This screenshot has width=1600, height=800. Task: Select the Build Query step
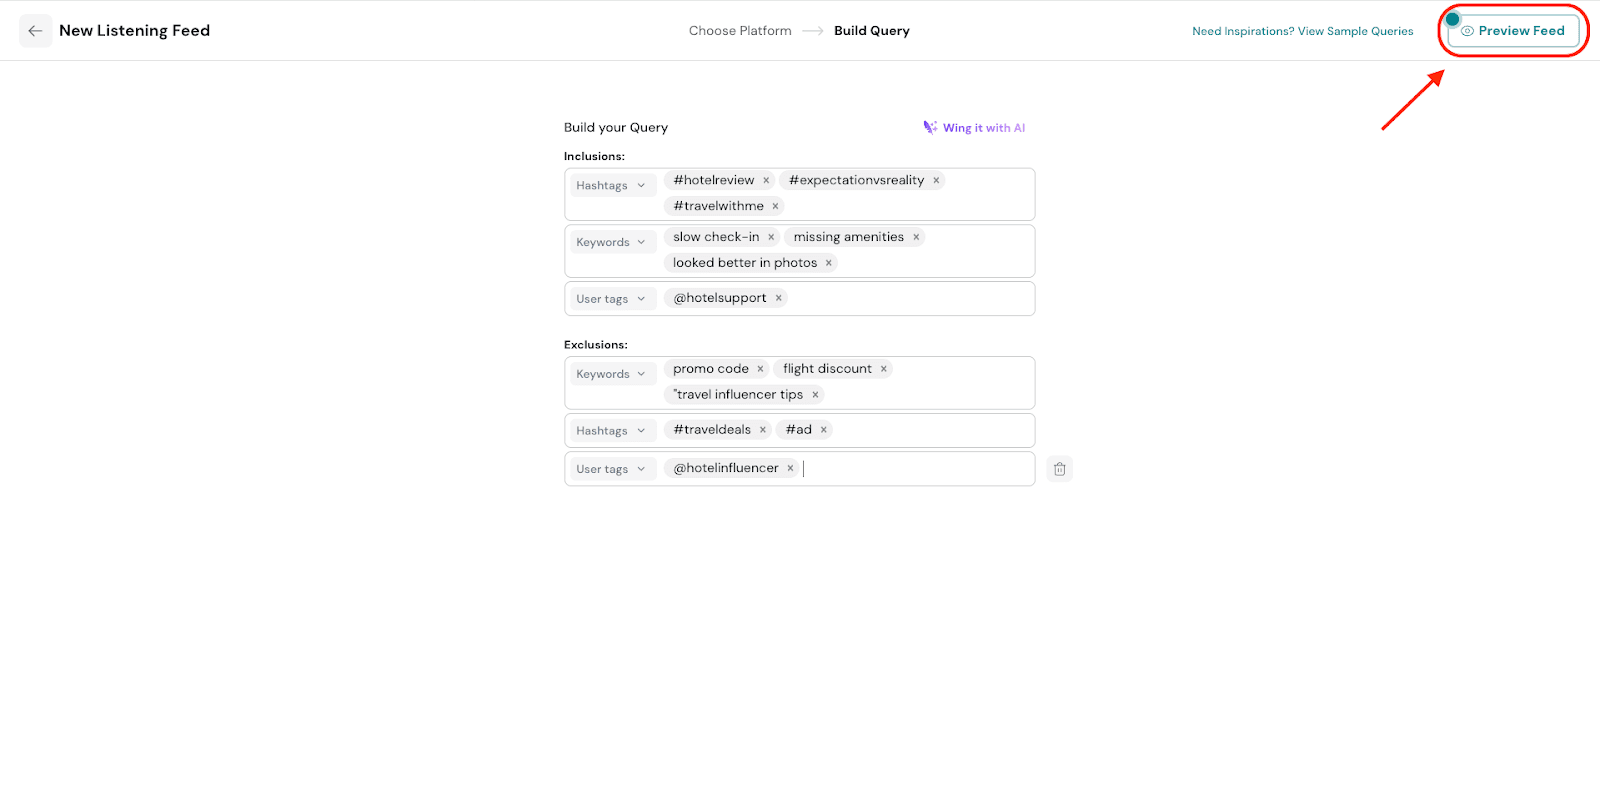(871, 31)
